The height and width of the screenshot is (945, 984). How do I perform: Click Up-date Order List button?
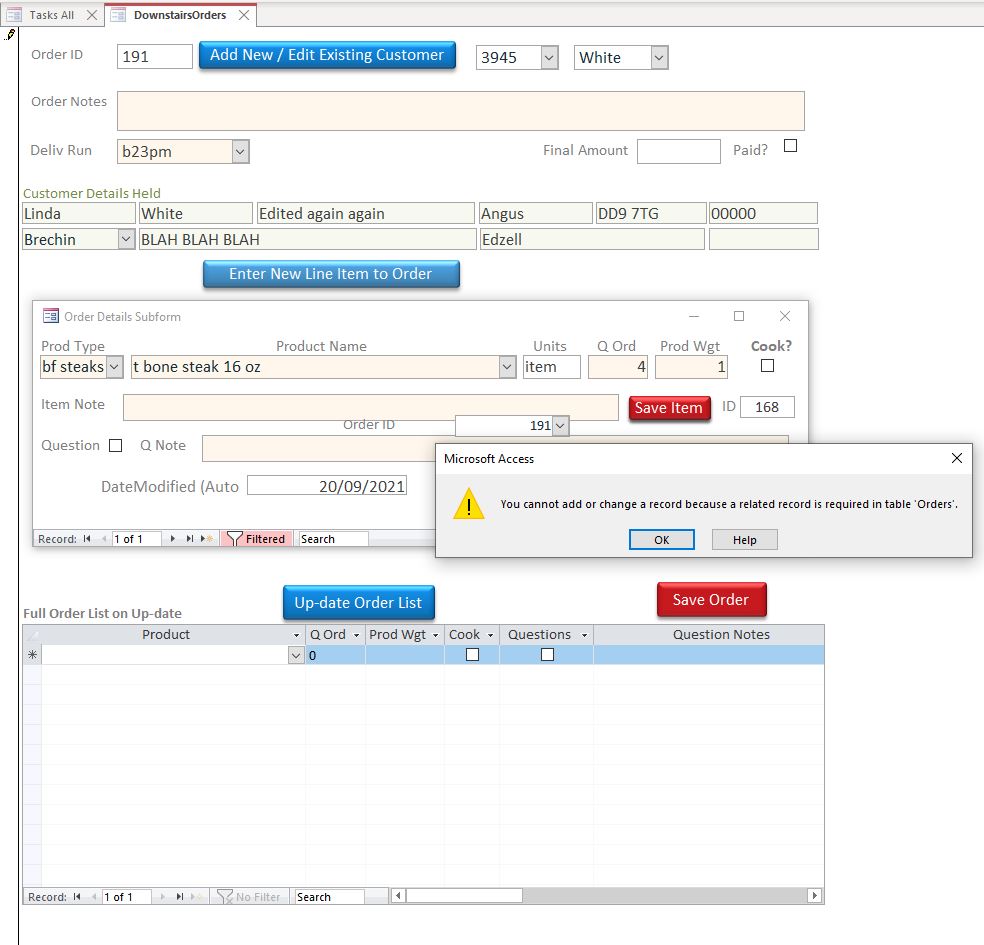coord(358,602)
